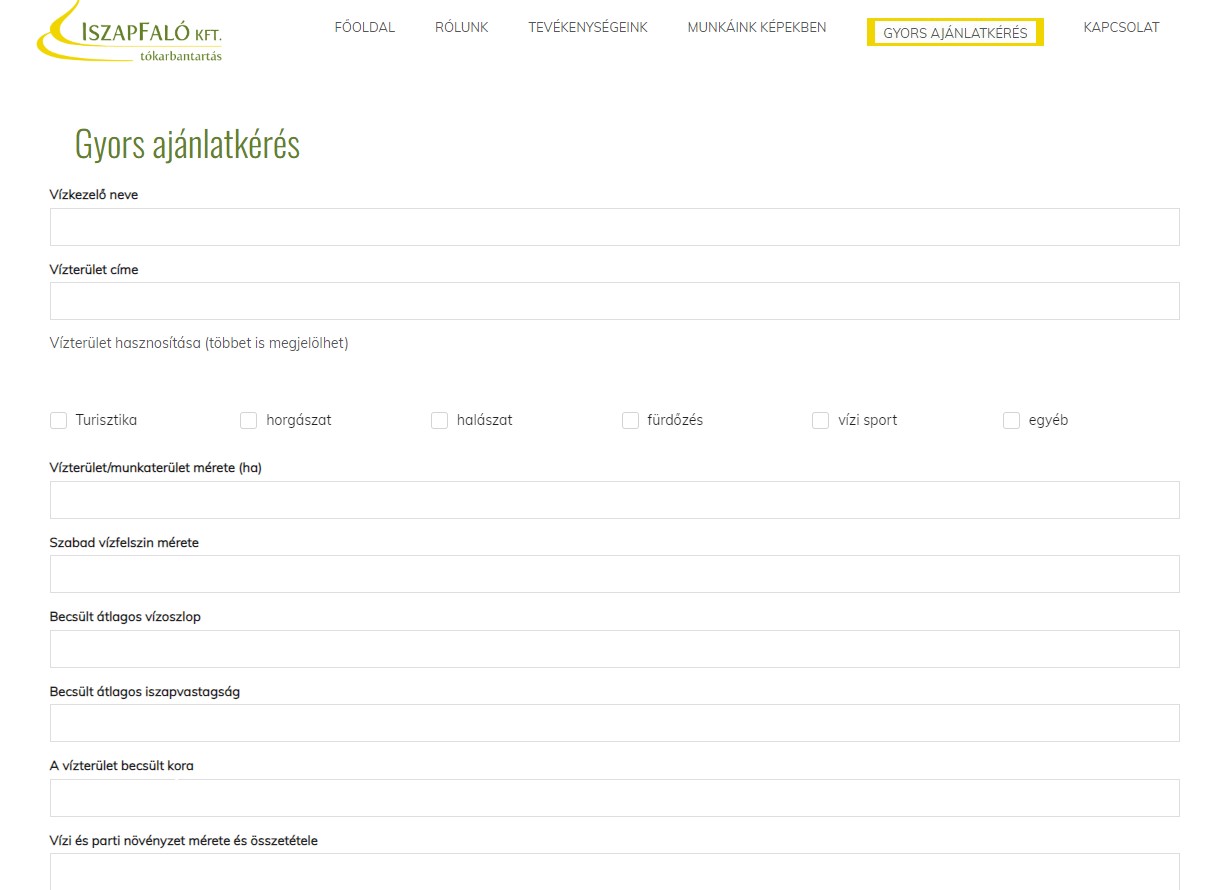Check the horgászat option
This screenshot has width=1221, height=890.
pos(249,421)
